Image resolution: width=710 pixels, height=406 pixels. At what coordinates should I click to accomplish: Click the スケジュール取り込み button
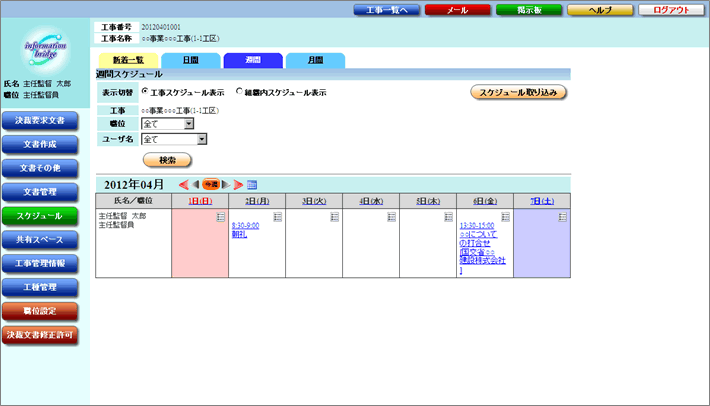[x=519, y=92]
